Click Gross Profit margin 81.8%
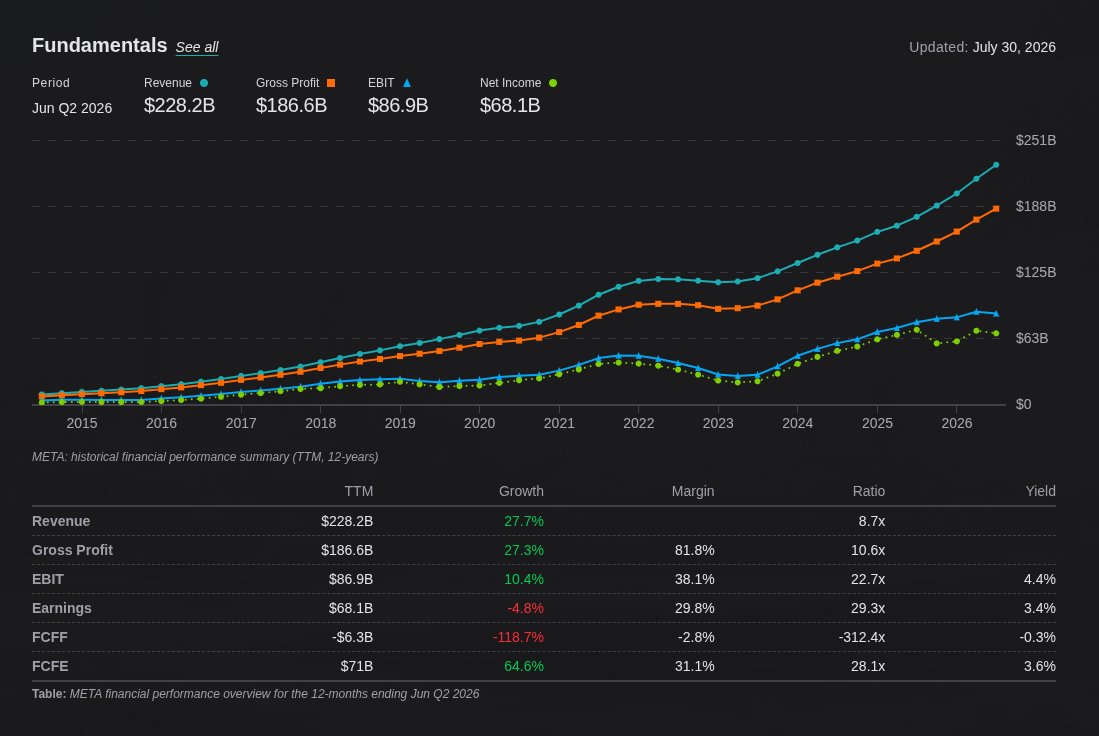This screenshot has width=1099, height=736. (695, 550)
